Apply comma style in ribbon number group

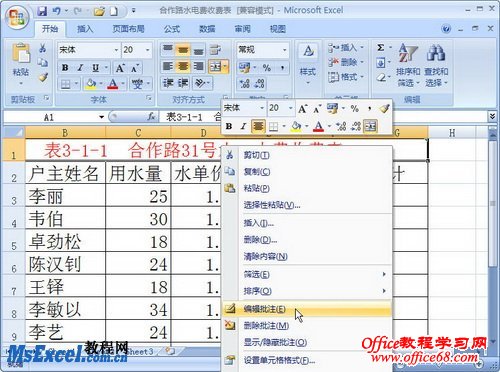pos(282,68)
